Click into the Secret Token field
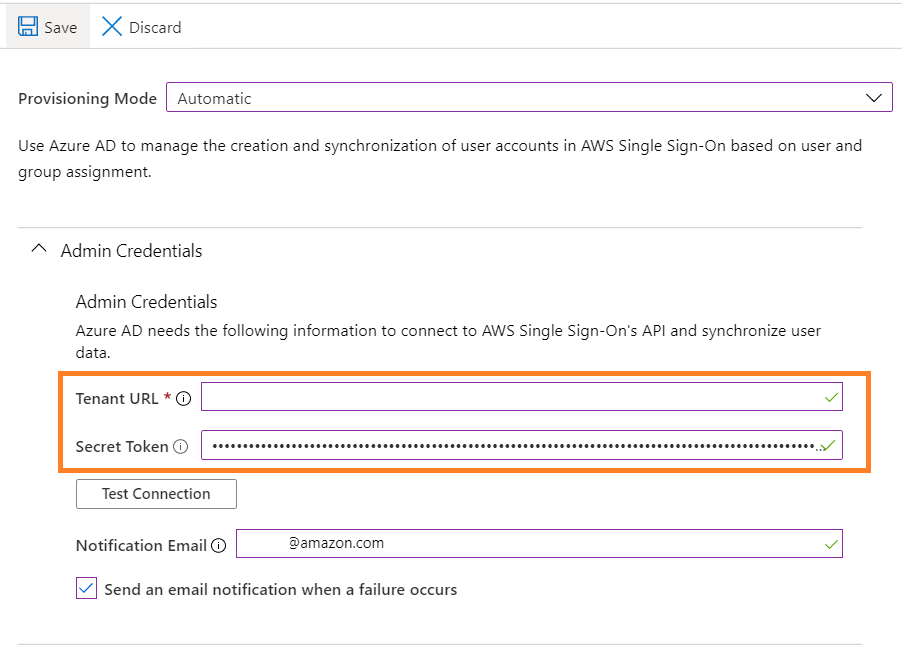 pyautogui.click(x=510, y=446)
